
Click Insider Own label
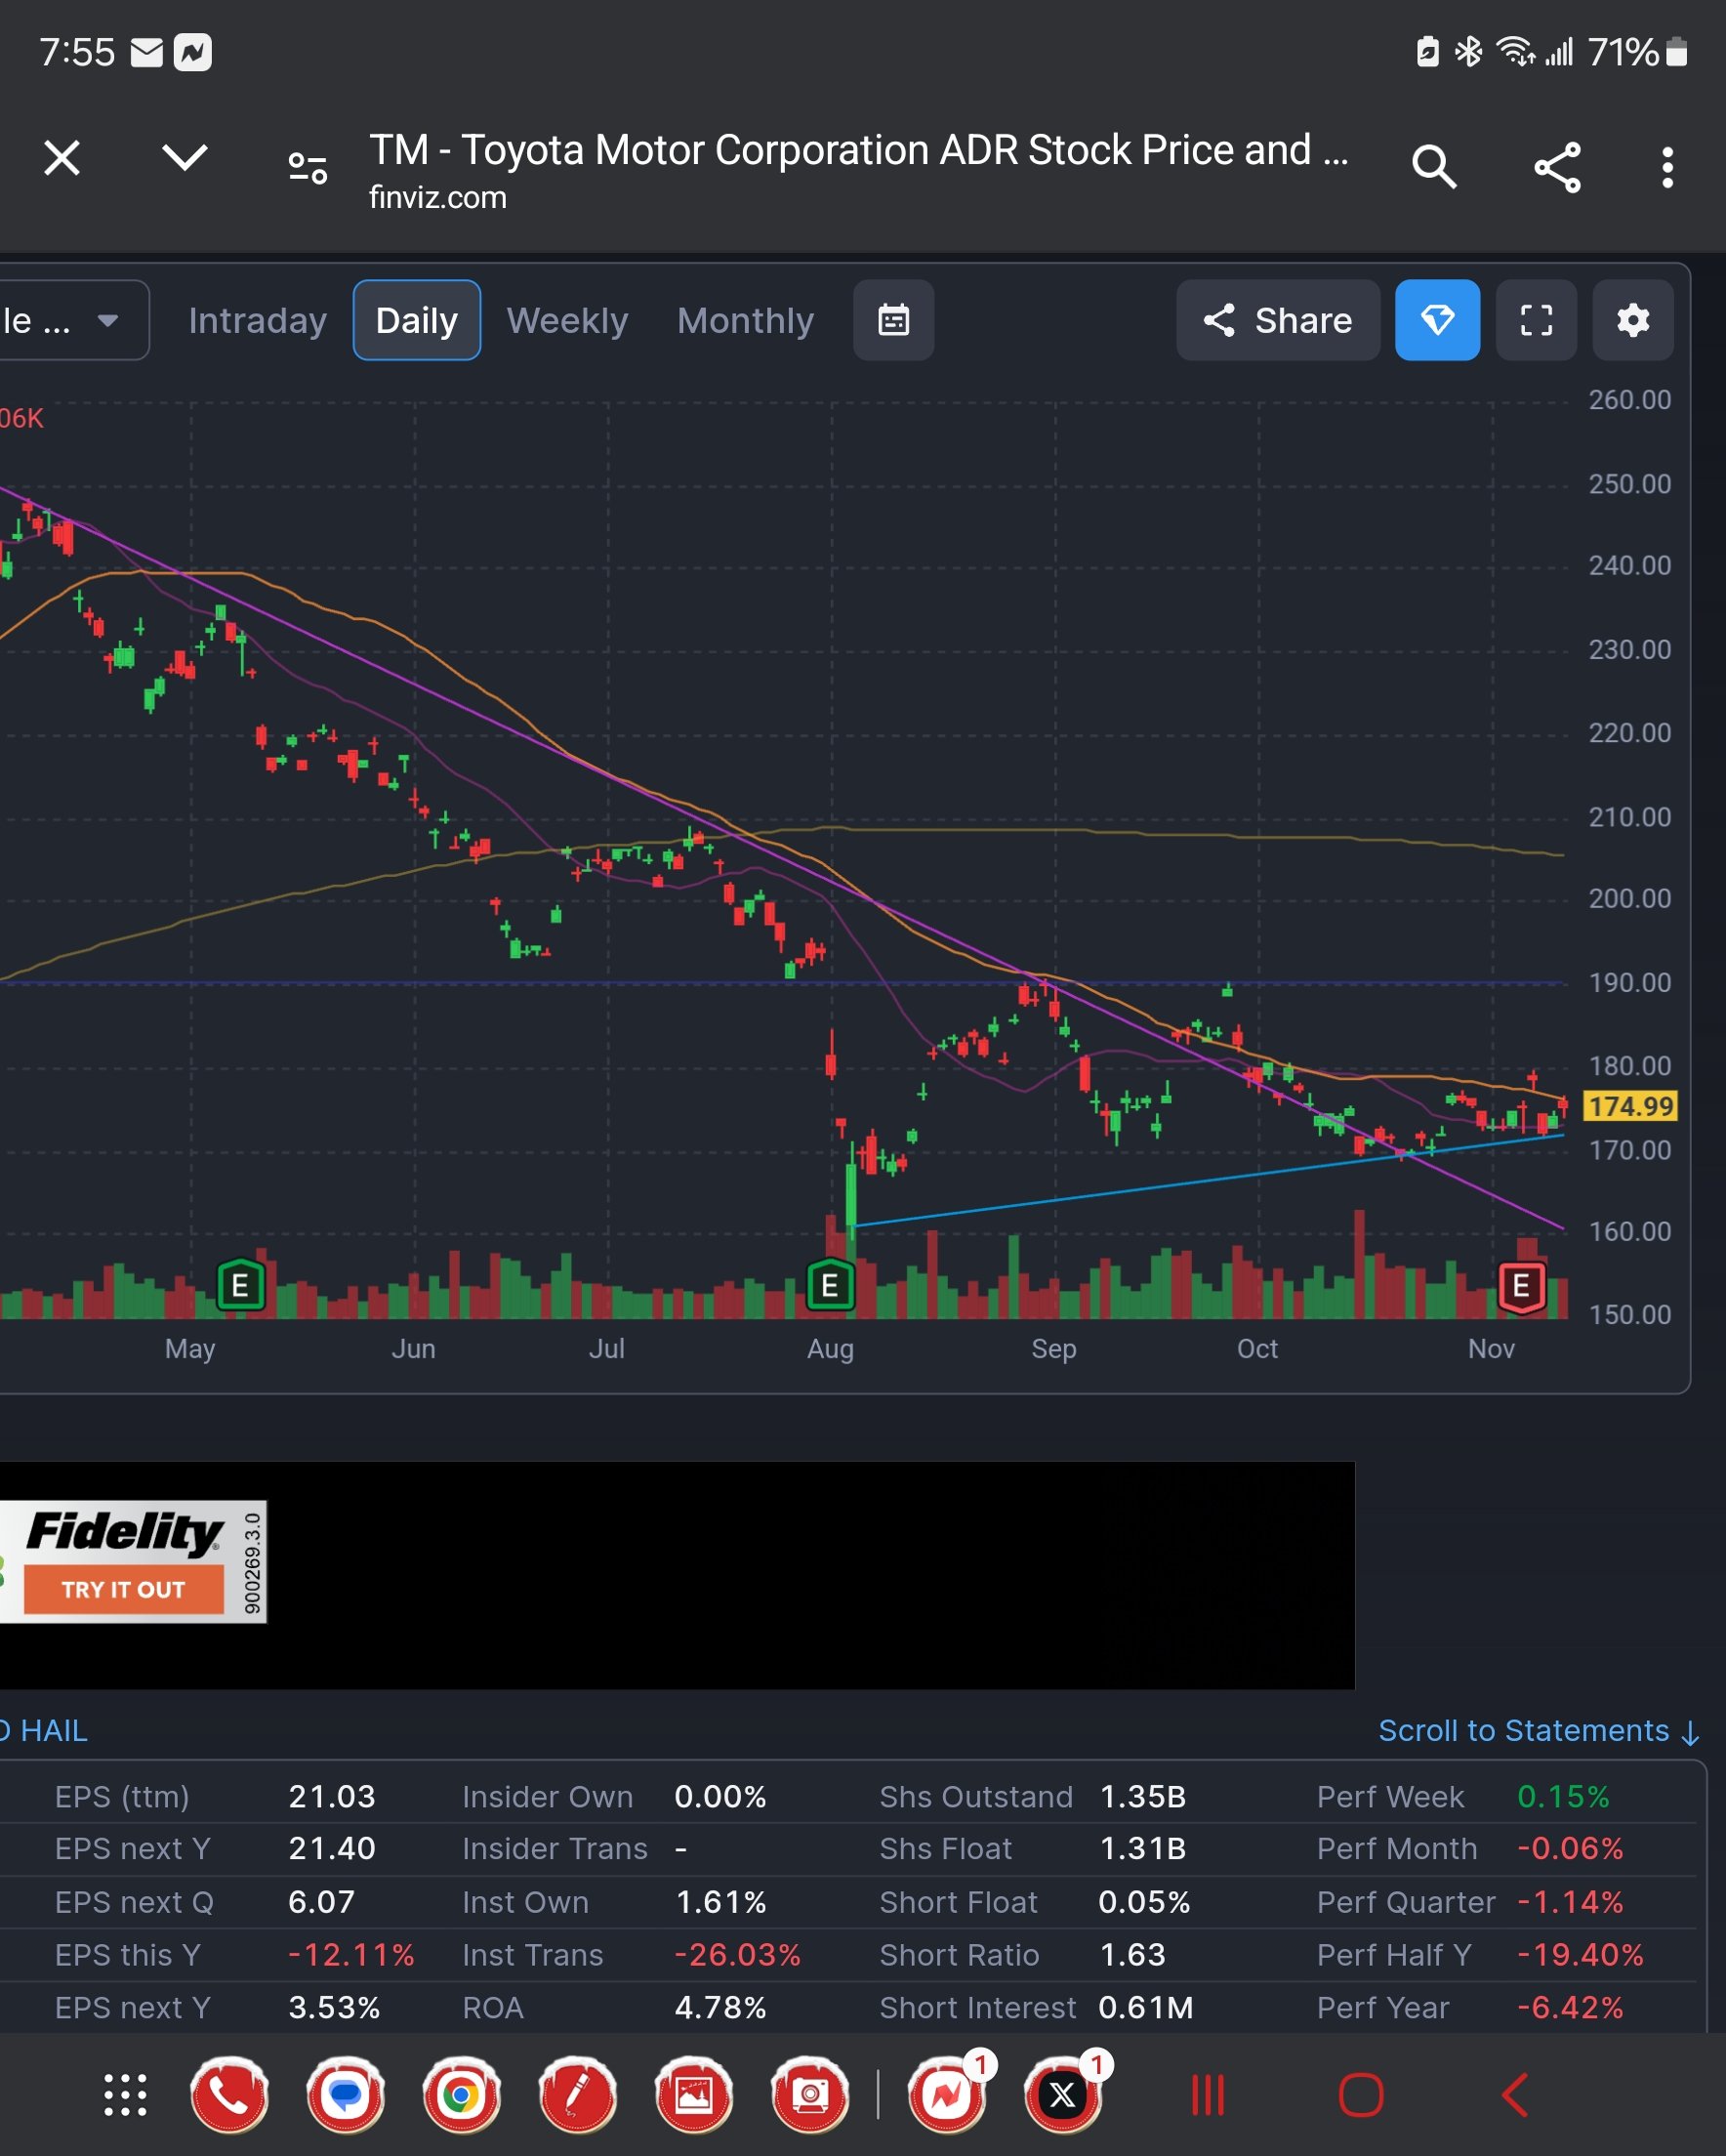coord(547,1797)
